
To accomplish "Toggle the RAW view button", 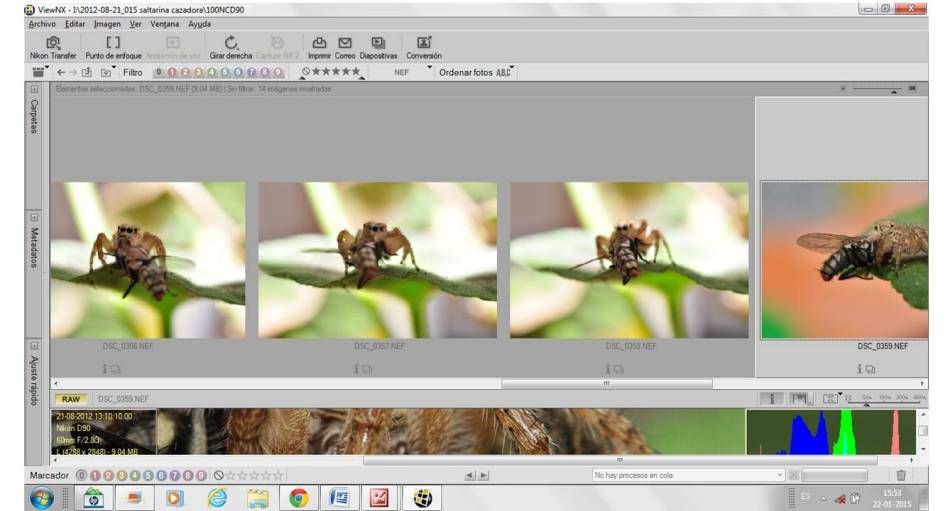I will point(71,399).
